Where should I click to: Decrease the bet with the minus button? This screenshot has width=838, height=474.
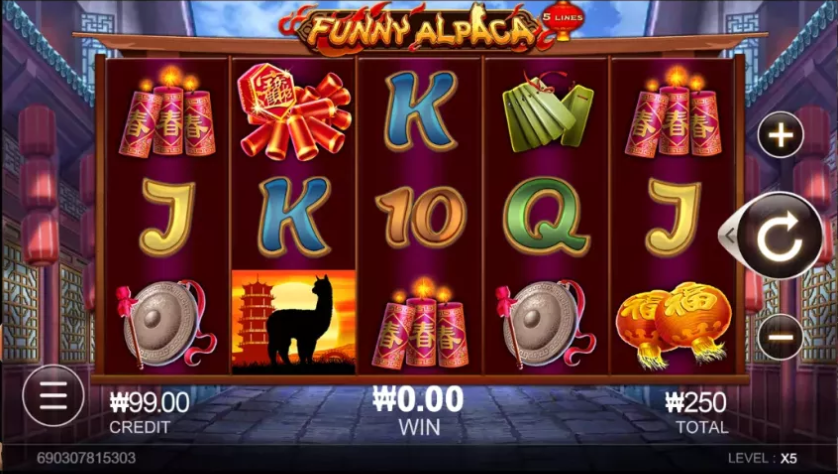pos(780,337)
